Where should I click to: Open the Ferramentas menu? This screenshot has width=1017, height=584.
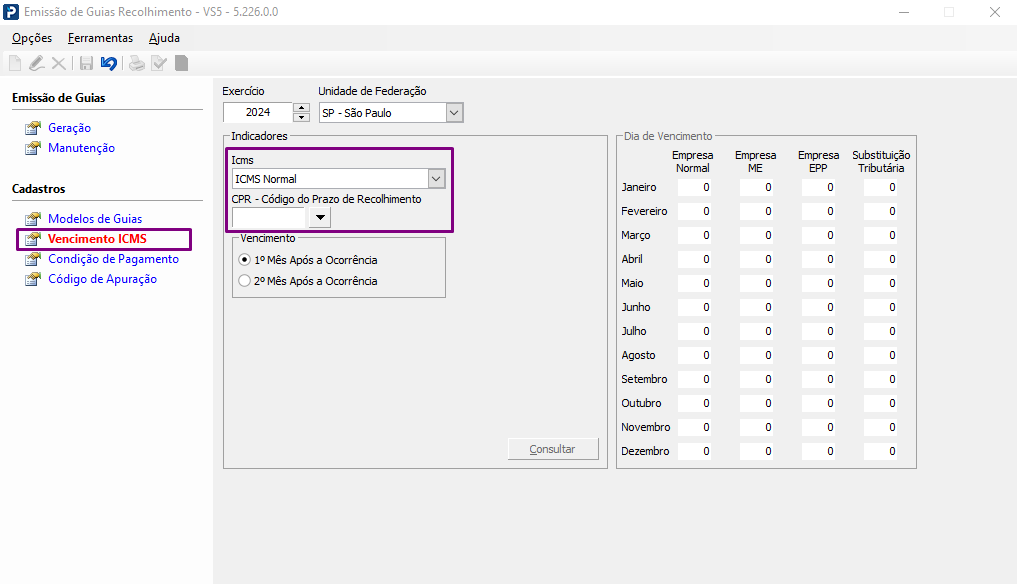[101, 38]
